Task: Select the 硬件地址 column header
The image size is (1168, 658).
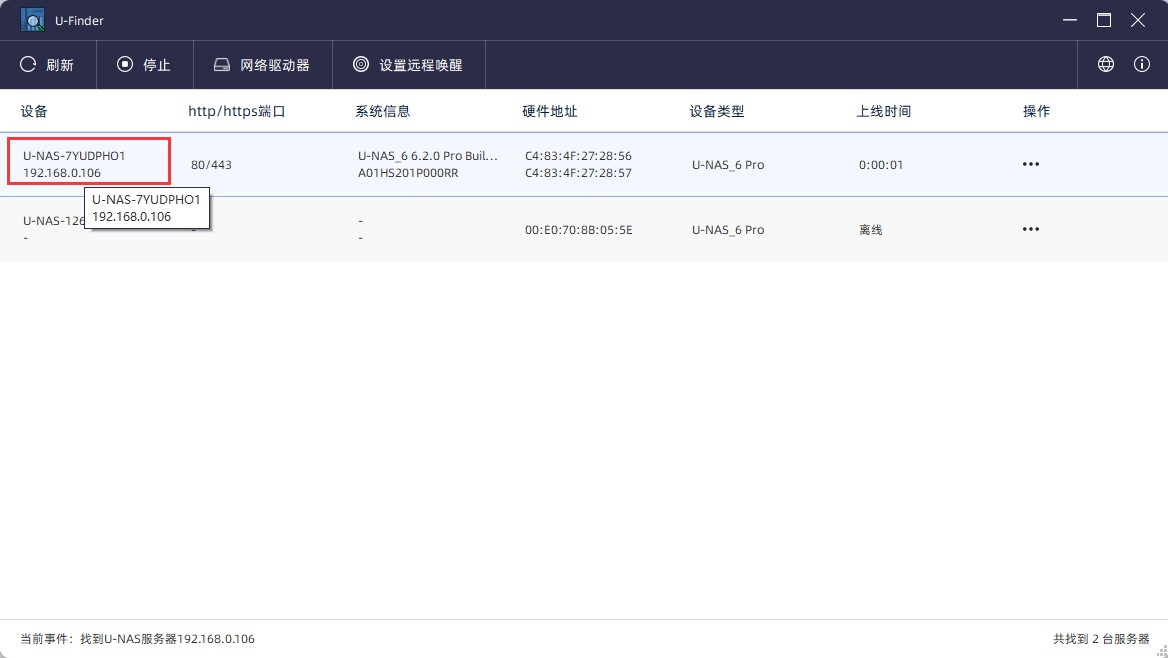Action: [x=550, y=111]
